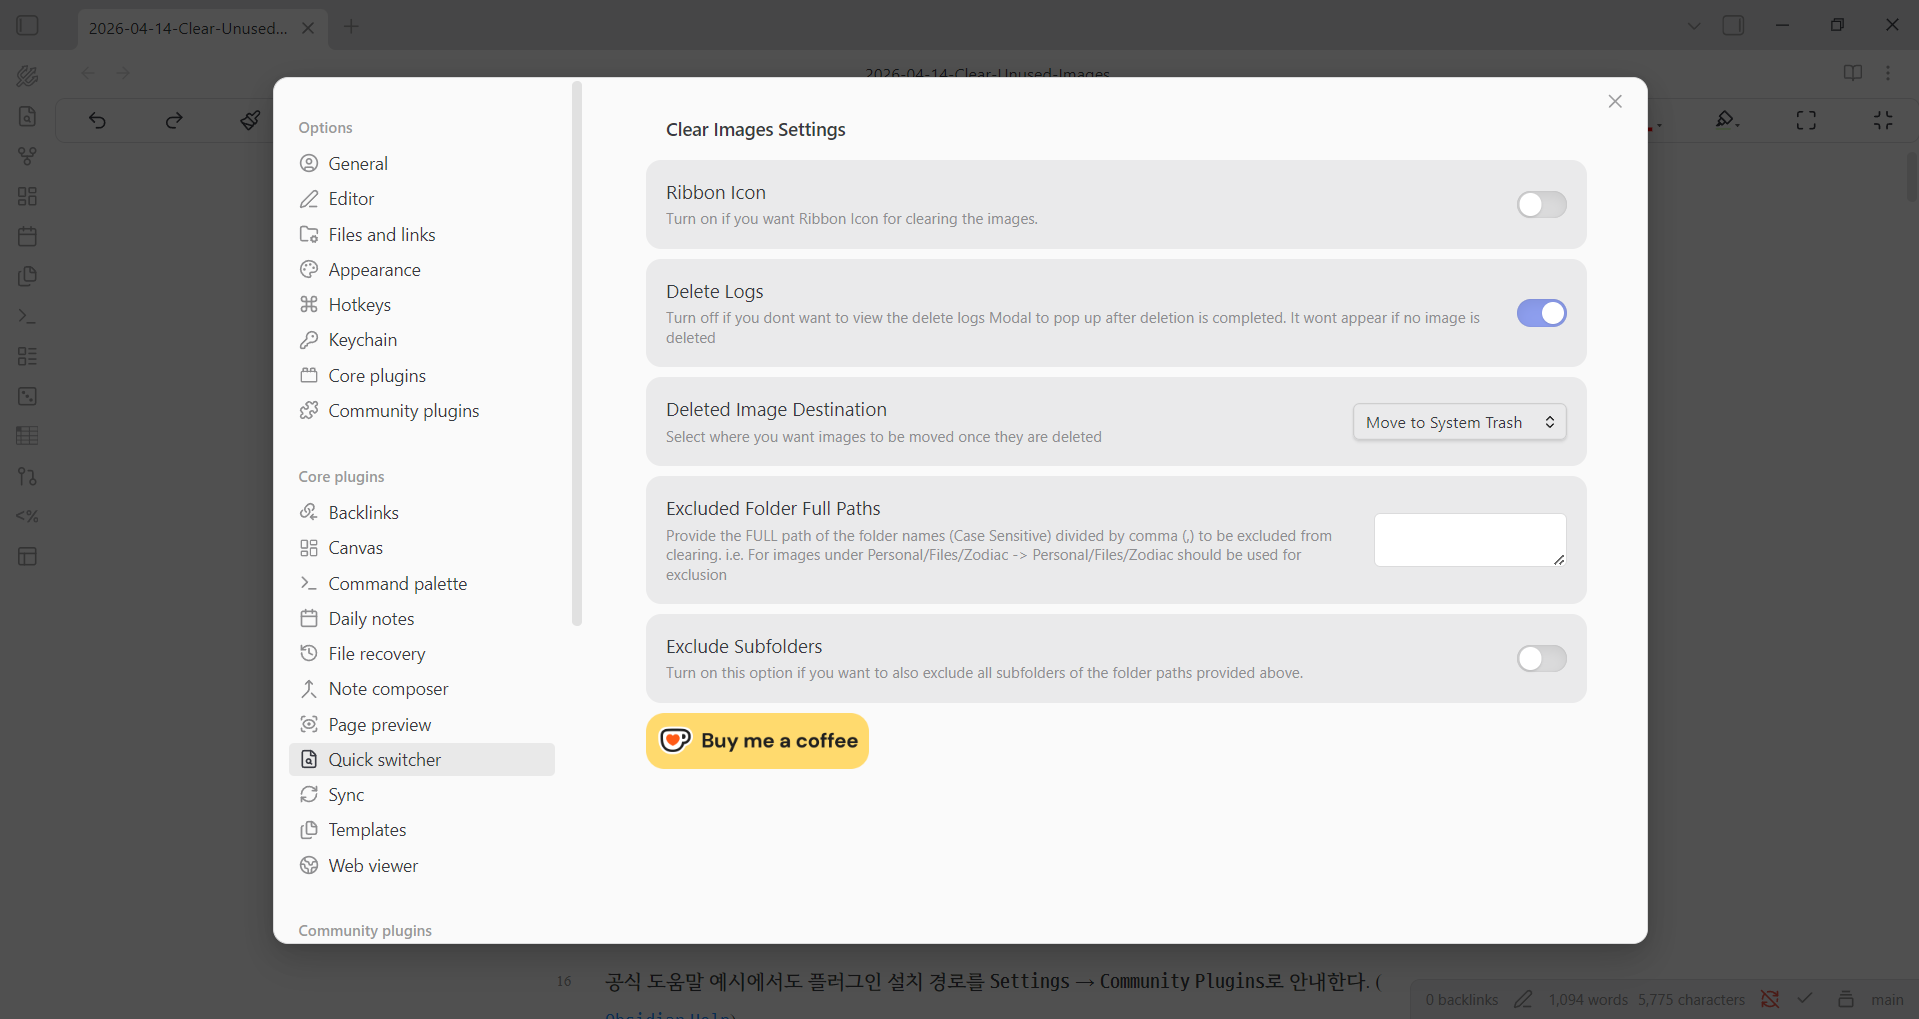Close the 2026-04-14-Clear-Unused tab
The width and height of the screenshot is (1919, 1019).
click(308, 28)
